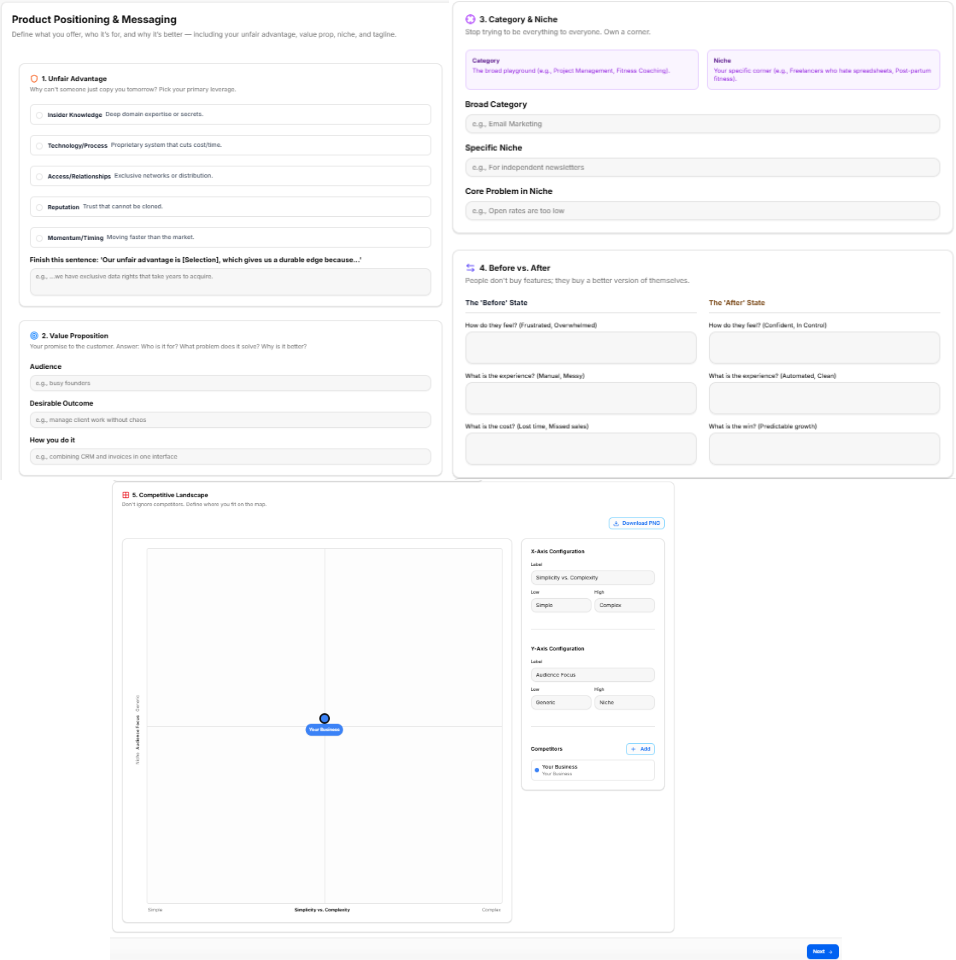
Task: Click the purple Niche info card
Action: 824,70
